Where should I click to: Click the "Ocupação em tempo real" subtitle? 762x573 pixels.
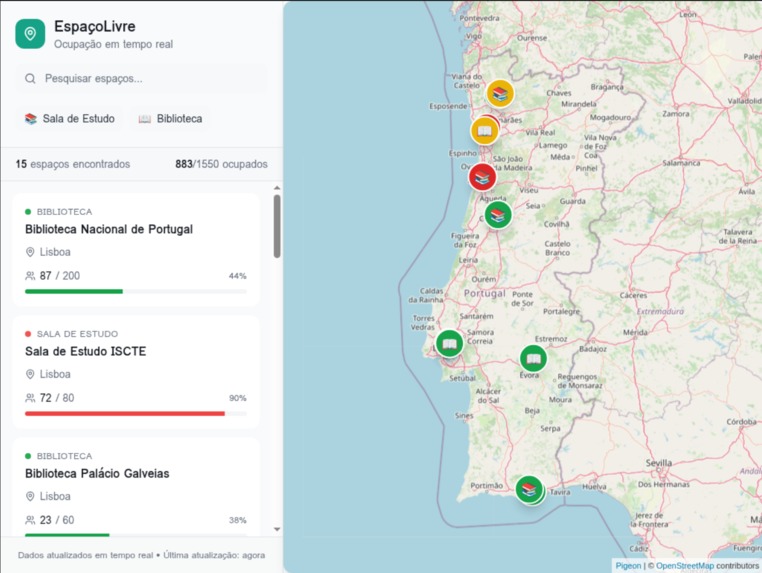pyautogui.click(x=113, y=44)
